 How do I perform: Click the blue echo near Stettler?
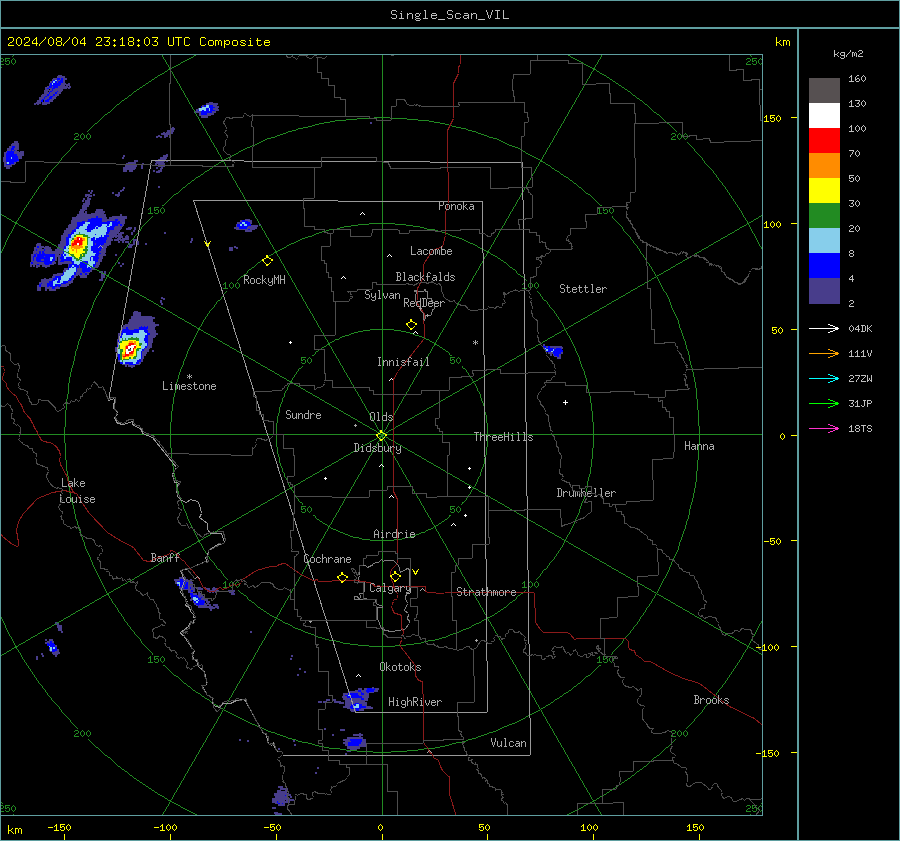tap(553, 351)
